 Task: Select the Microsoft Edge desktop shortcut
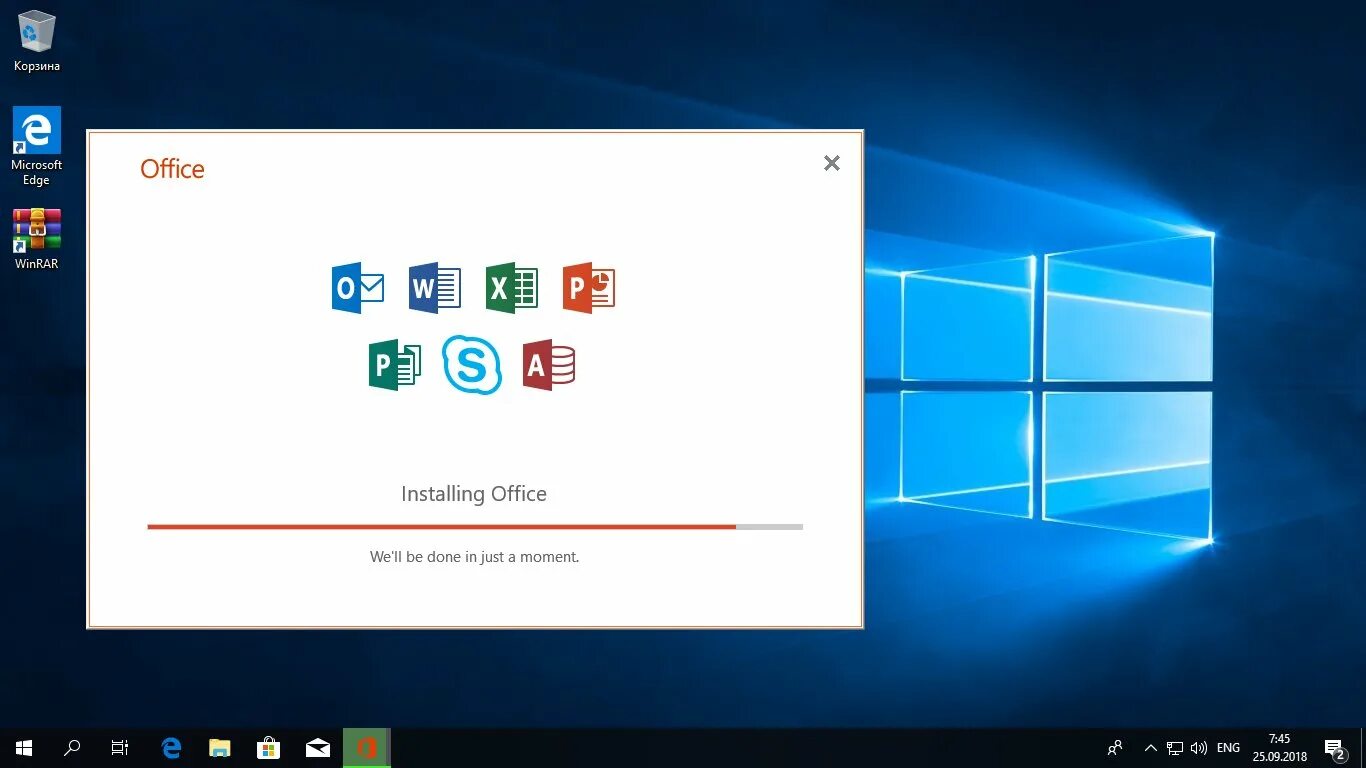click(37, 147)
